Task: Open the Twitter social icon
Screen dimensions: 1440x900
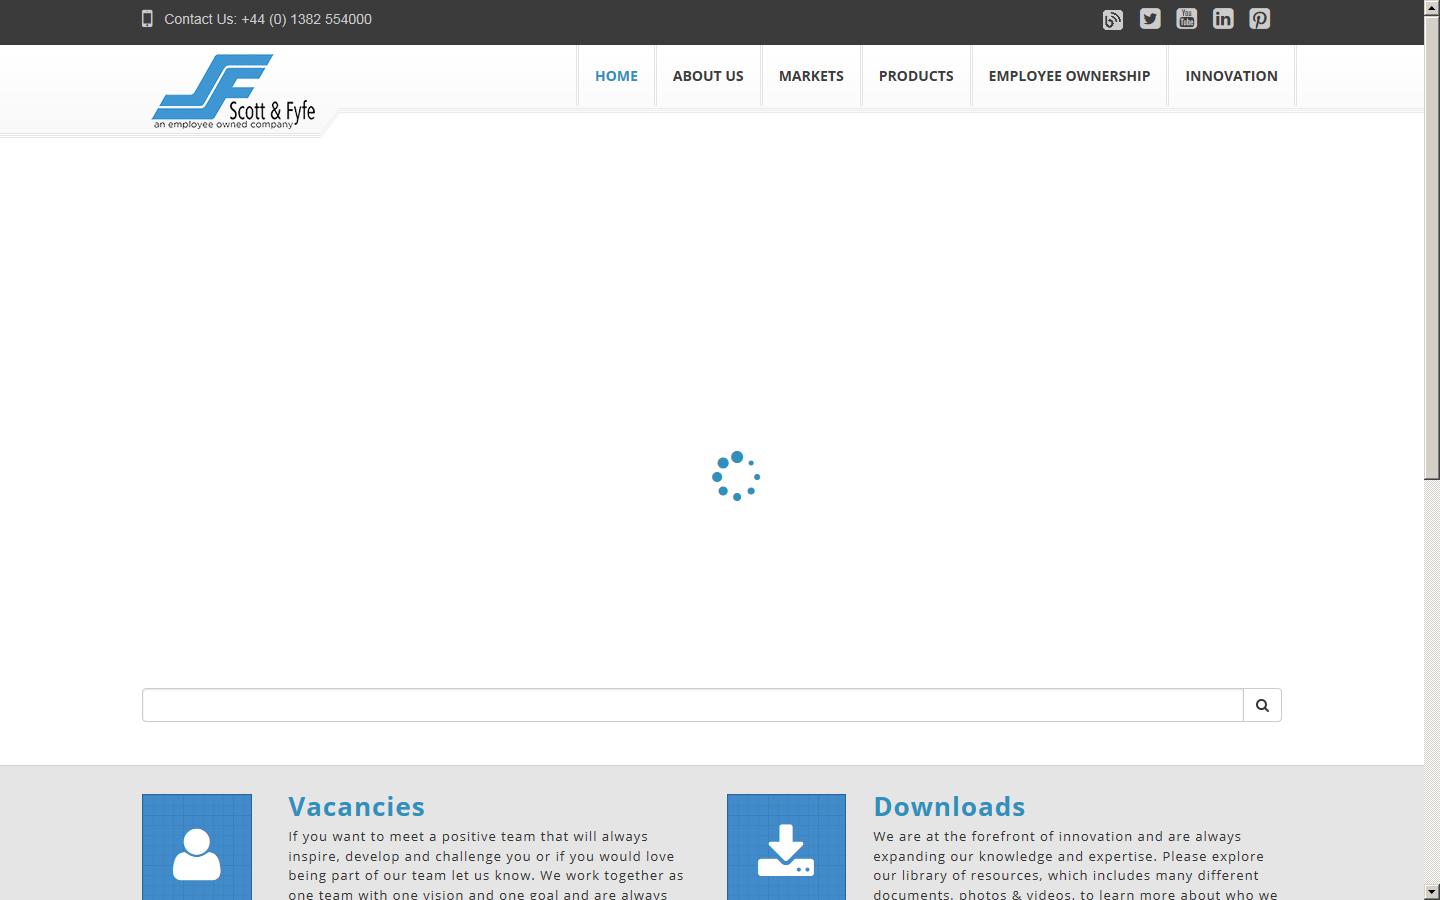Action: pyautogui.click(x=1150, y=19)
